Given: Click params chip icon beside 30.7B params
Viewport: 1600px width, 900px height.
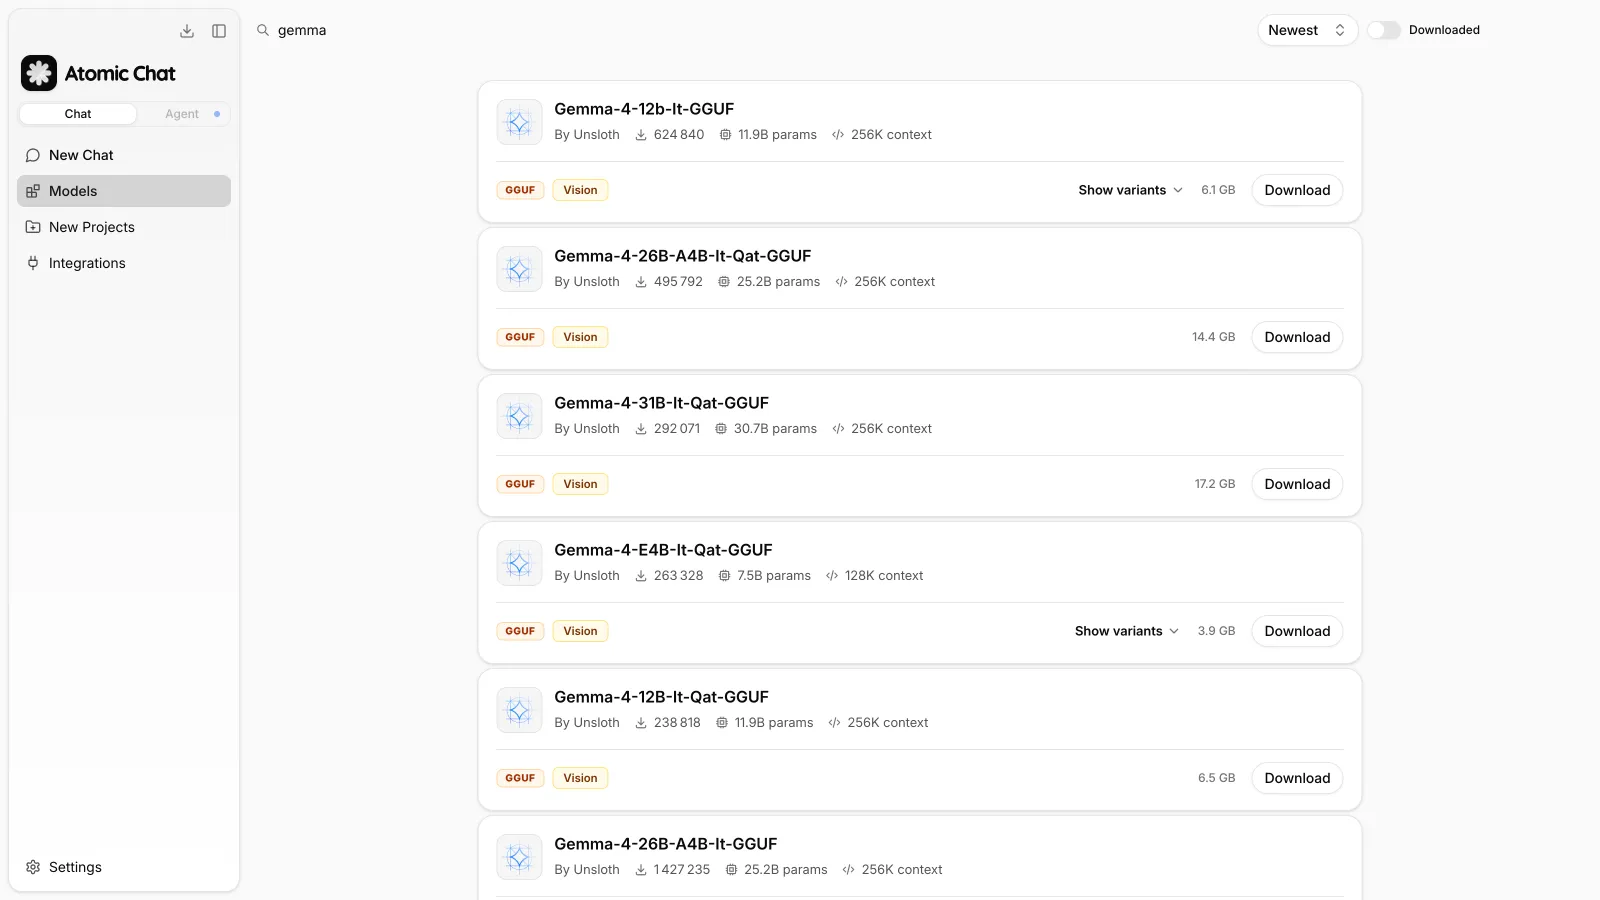Looking at the screenshot, I should 721,429.
